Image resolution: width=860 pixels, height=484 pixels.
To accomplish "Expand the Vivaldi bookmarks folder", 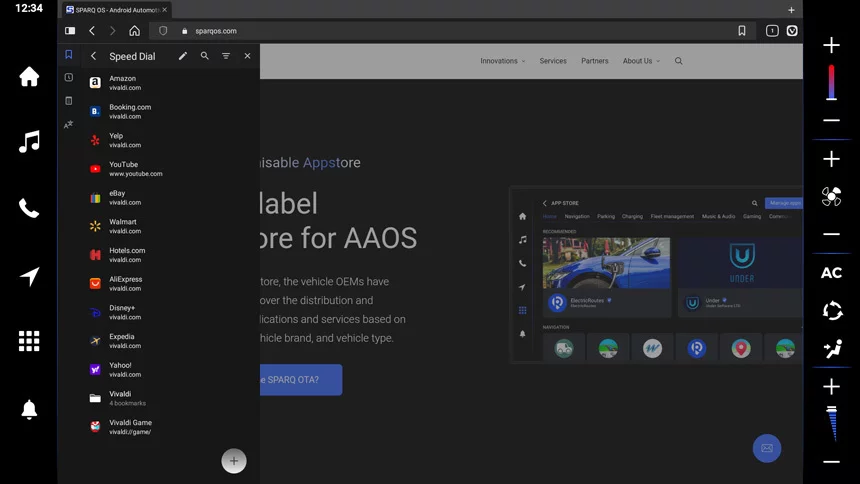I will (171, 398).
